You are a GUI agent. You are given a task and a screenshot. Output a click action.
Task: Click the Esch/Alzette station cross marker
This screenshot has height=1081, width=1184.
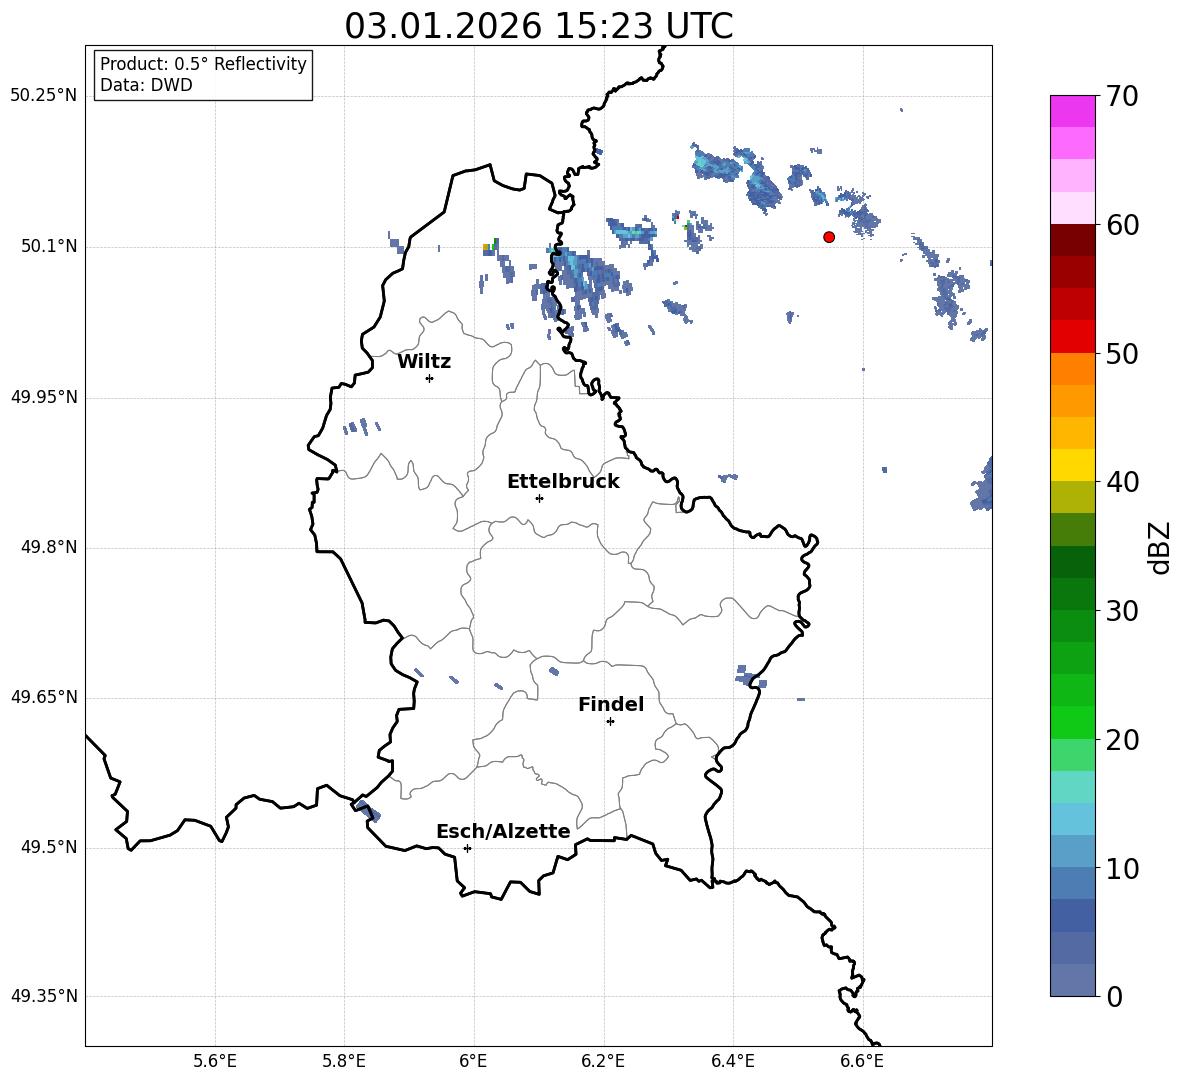point(467,848)
